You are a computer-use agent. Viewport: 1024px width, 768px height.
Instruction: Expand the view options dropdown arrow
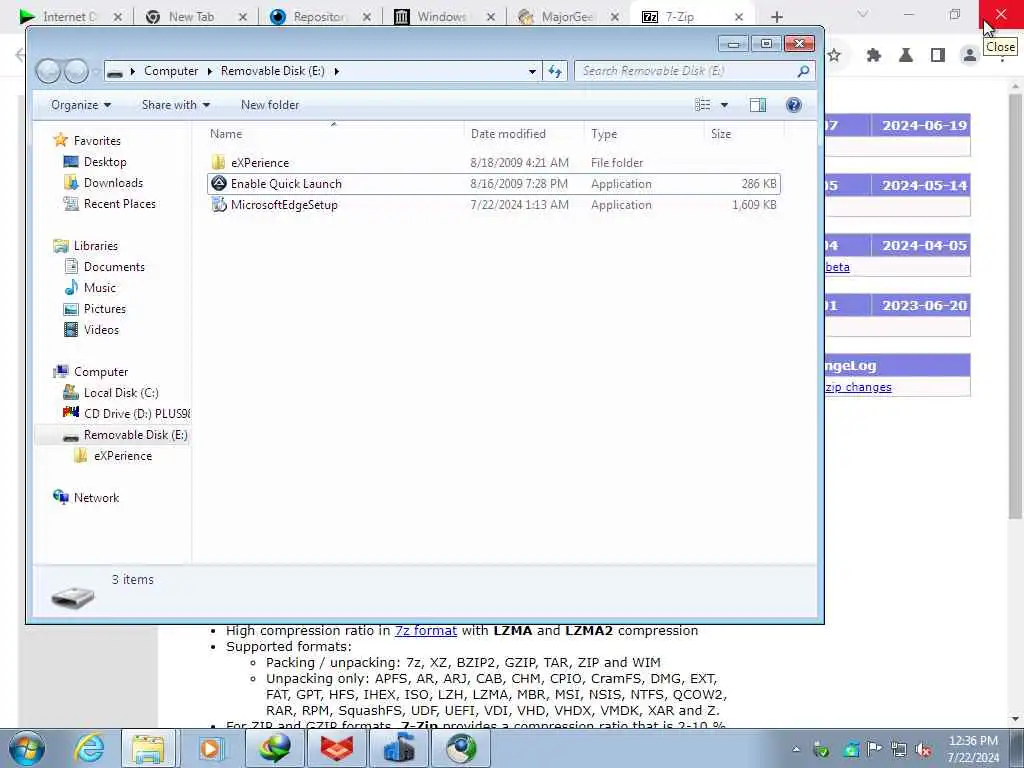[724, 104]
